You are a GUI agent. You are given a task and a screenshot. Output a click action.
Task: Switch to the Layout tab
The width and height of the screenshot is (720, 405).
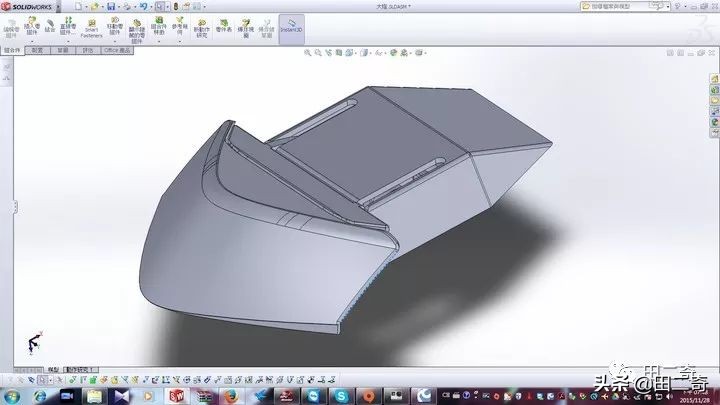(x=38, y=48)
